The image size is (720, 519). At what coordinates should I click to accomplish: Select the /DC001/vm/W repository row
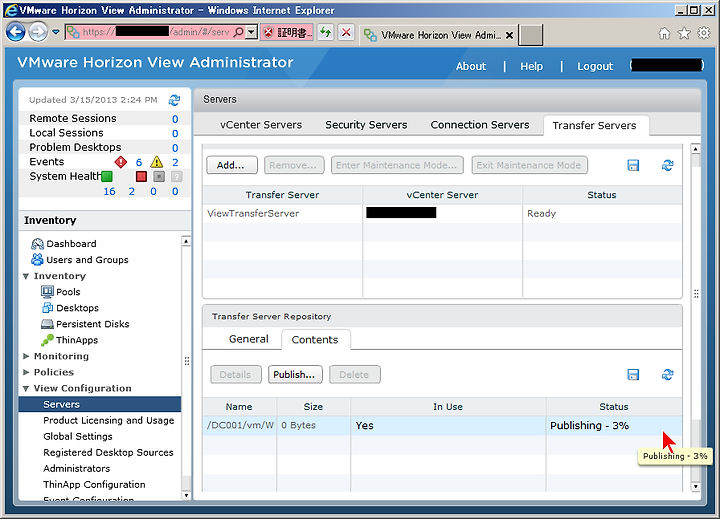pyautogui.click(x=442, y=426)
